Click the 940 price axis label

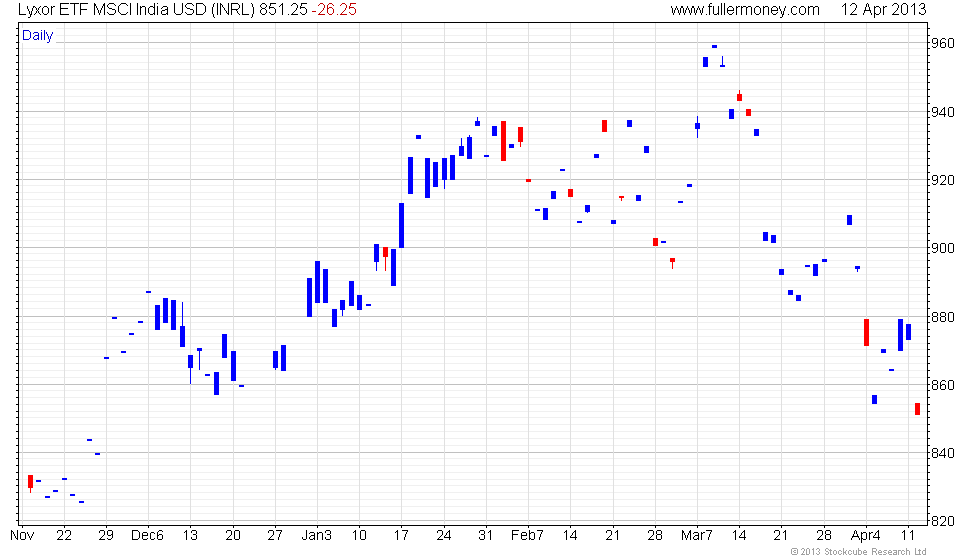[x=943, y=112]
